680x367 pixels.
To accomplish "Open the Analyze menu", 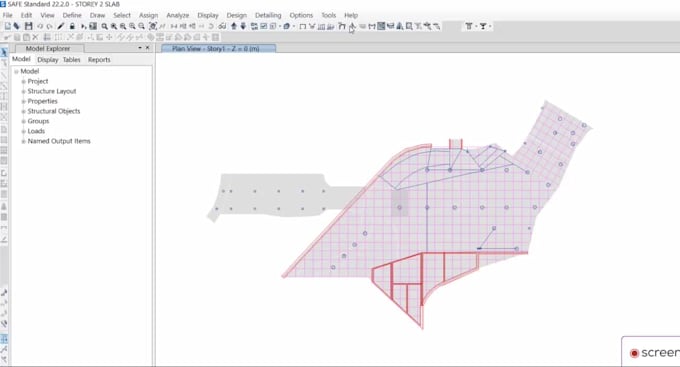I will tap(178, 15).
